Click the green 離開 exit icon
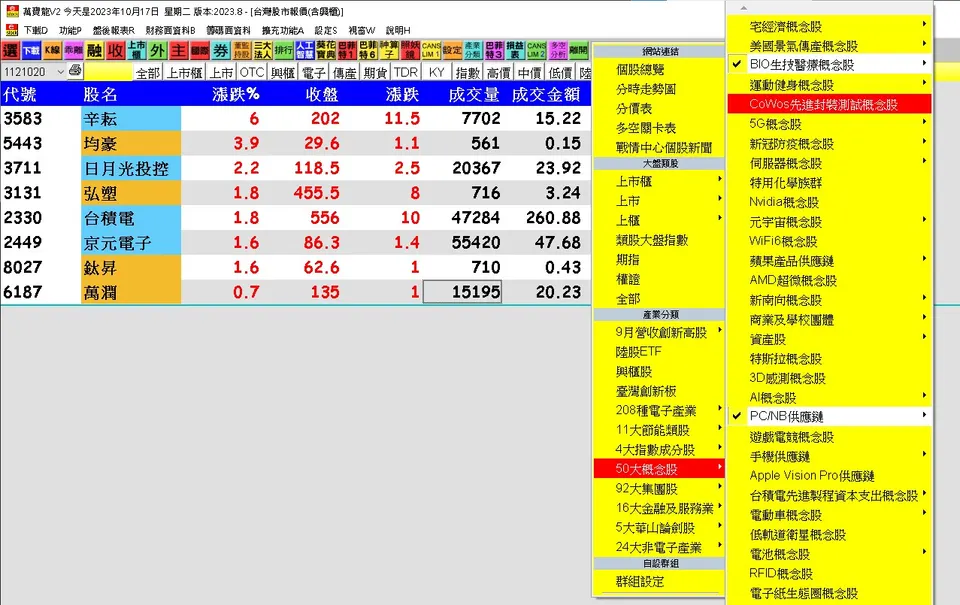 578,50
